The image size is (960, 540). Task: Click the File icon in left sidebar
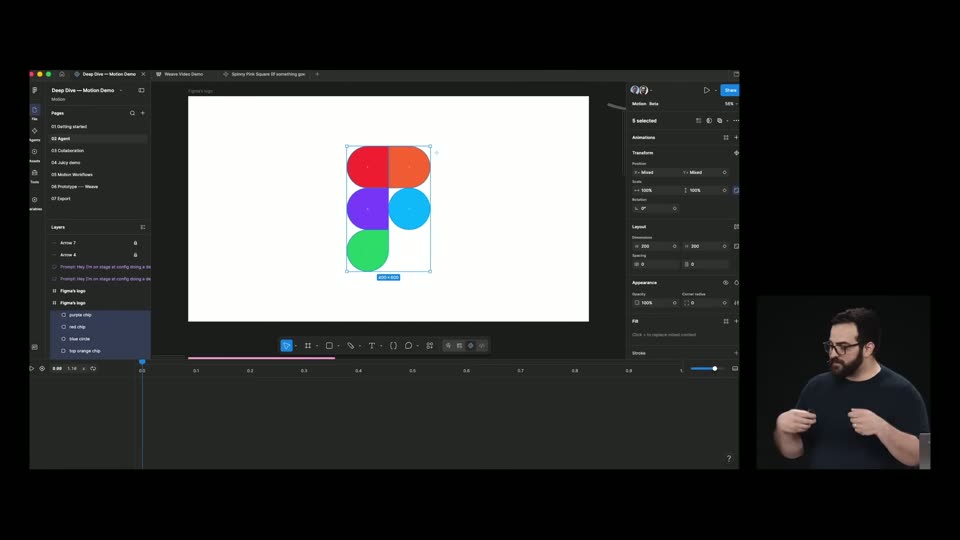pyautogui.click(x=35, y=110)
